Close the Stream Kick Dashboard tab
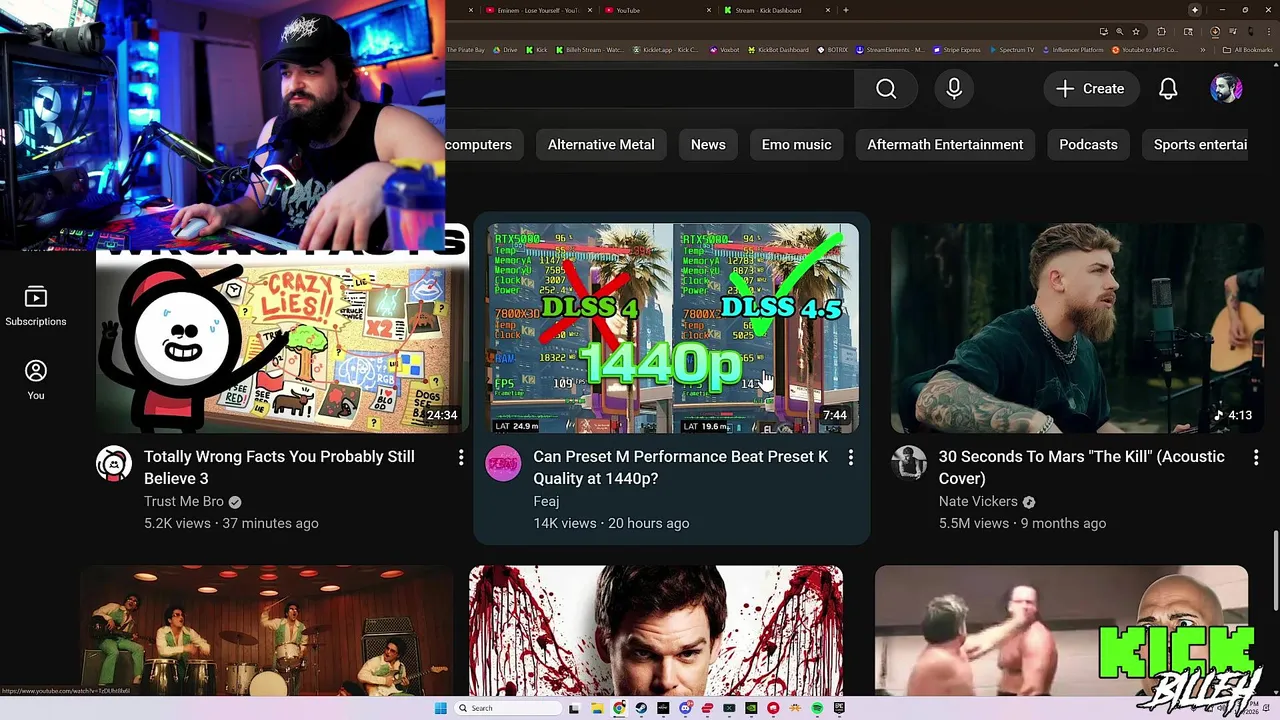The width and height of the screenshot is (1280, 720). pos(828,10)
